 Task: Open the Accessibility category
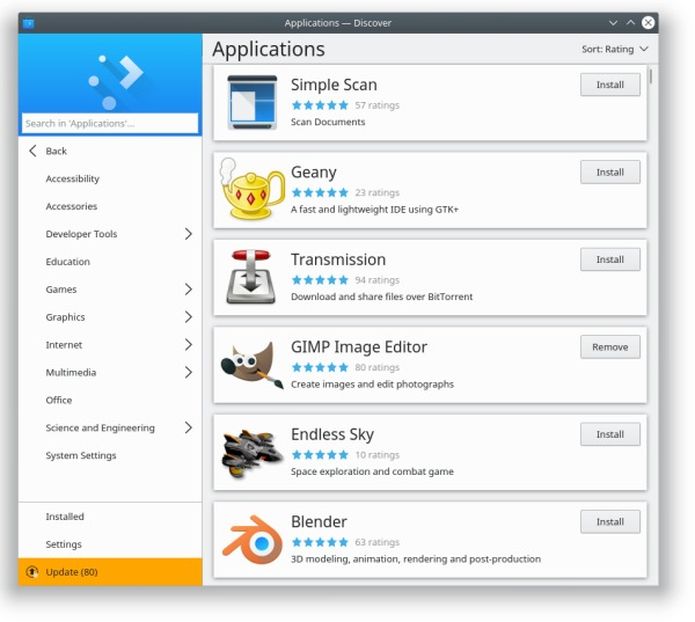(110, 179)
